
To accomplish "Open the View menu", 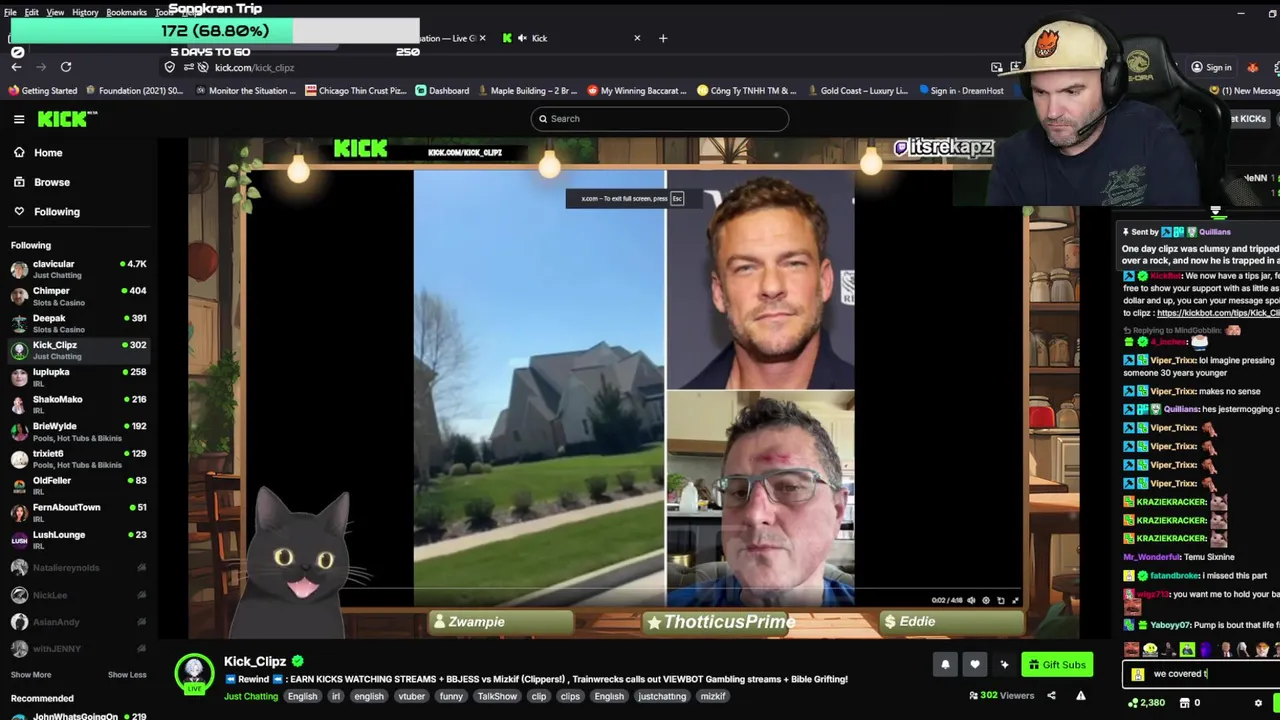I will pos(55,12).
